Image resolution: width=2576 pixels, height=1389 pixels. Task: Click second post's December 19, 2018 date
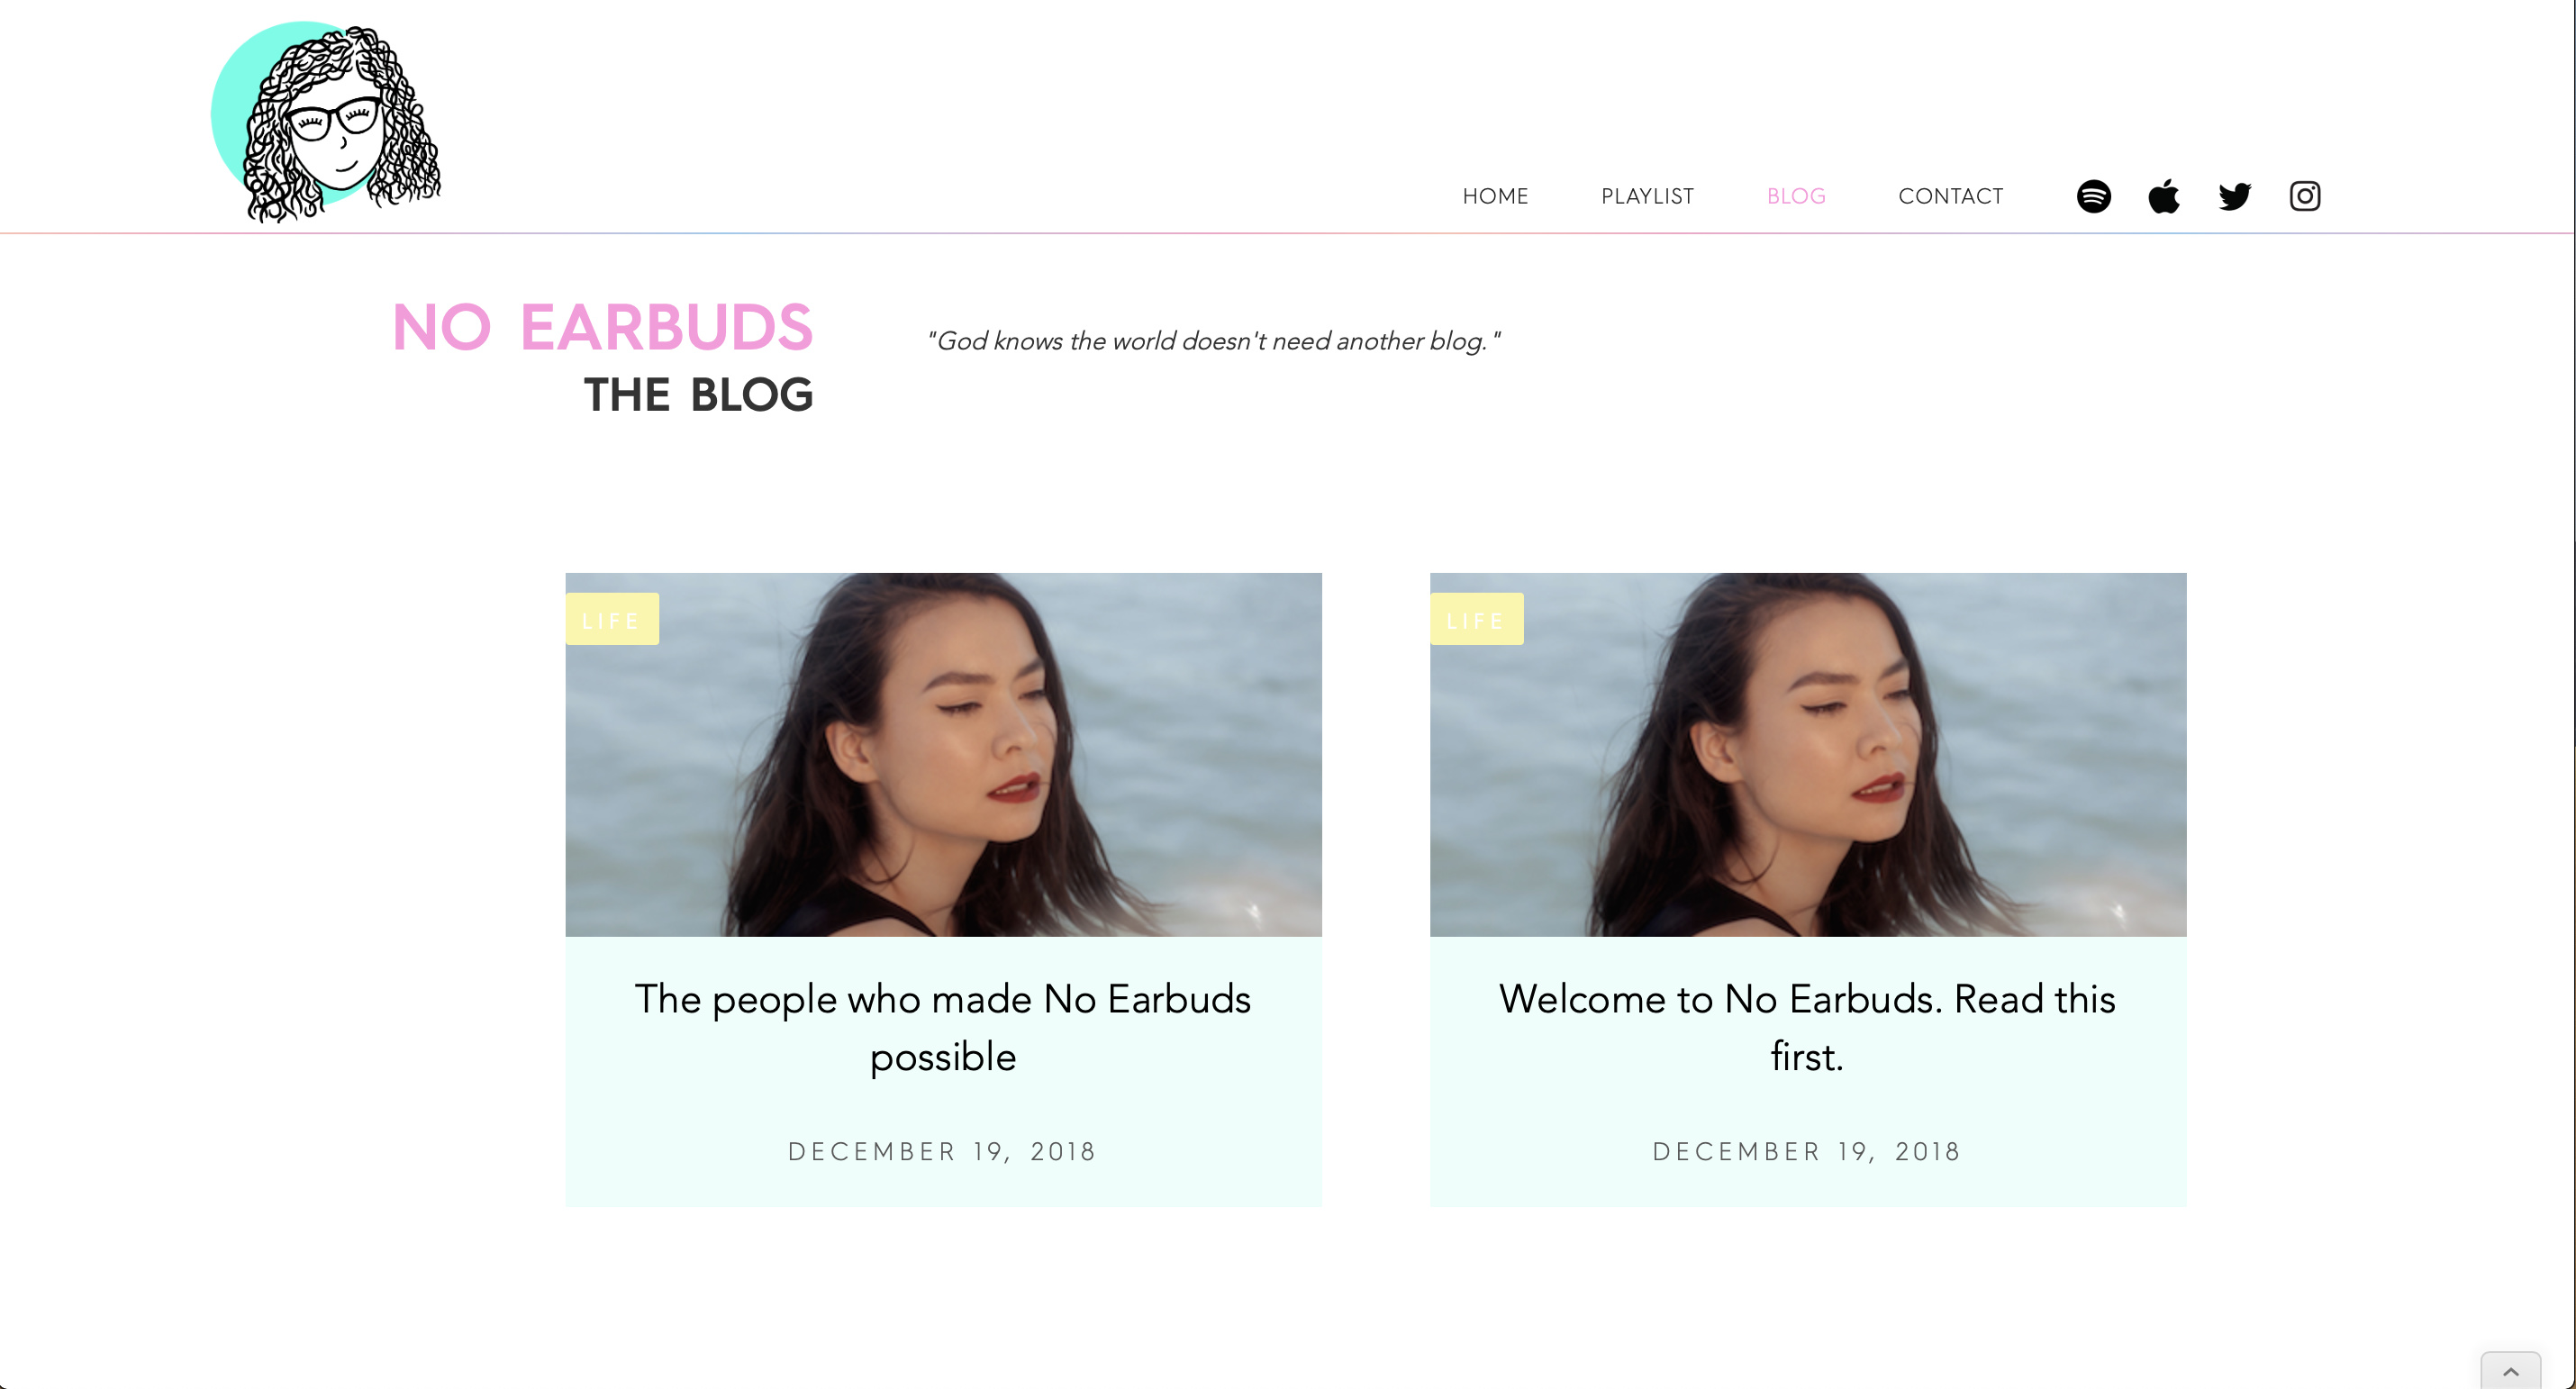pos(1806,1152)
